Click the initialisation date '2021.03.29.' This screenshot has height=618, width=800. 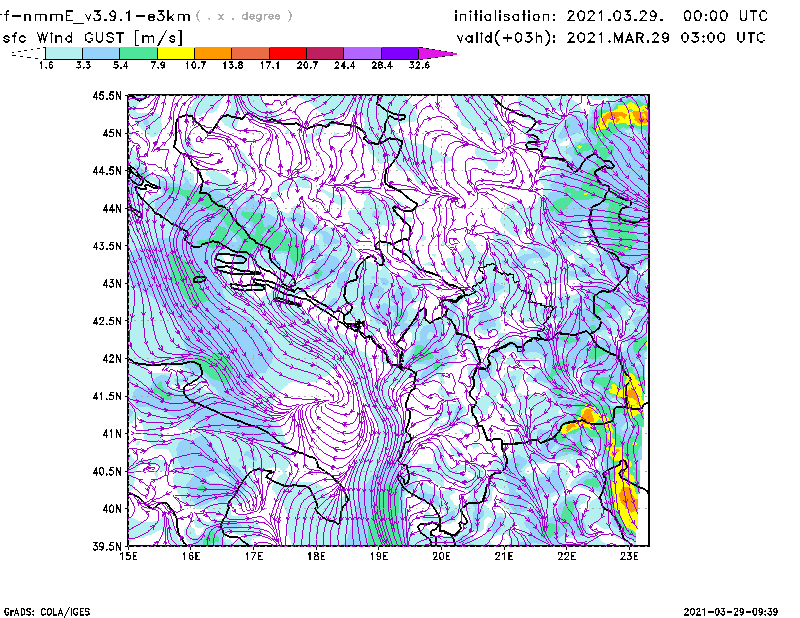pos(615,16)
